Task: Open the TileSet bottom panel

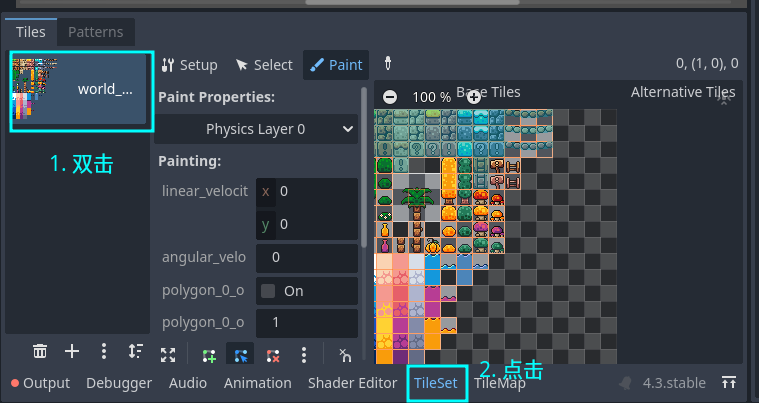Action: [436, 383]
